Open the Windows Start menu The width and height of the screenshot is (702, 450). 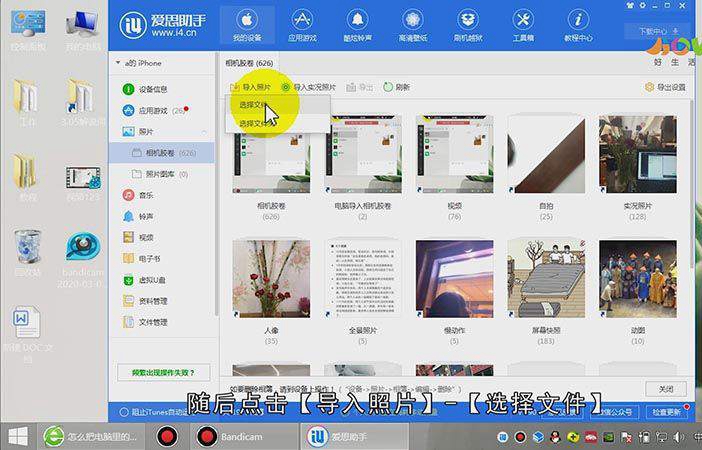tap(18, 437)
